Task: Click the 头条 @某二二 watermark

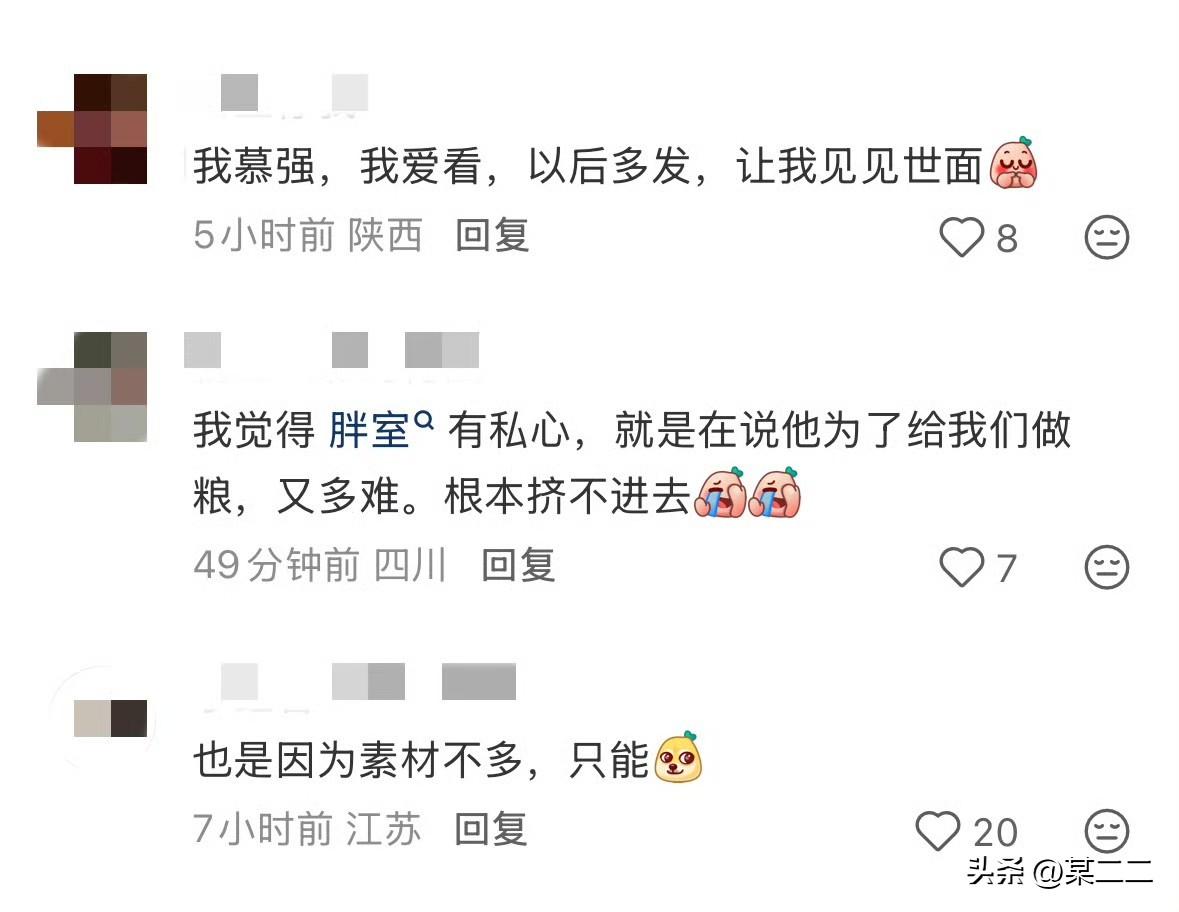Action: [x=1059, y=872]
